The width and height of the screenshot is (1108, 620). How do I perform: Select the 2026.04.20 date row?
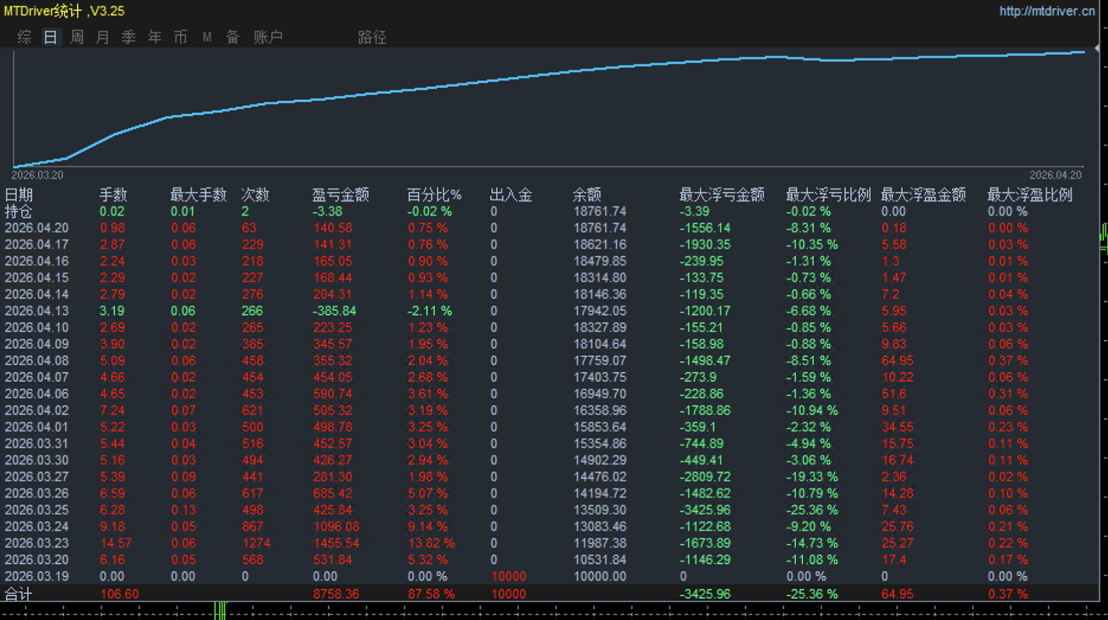(x=37, y=228)
